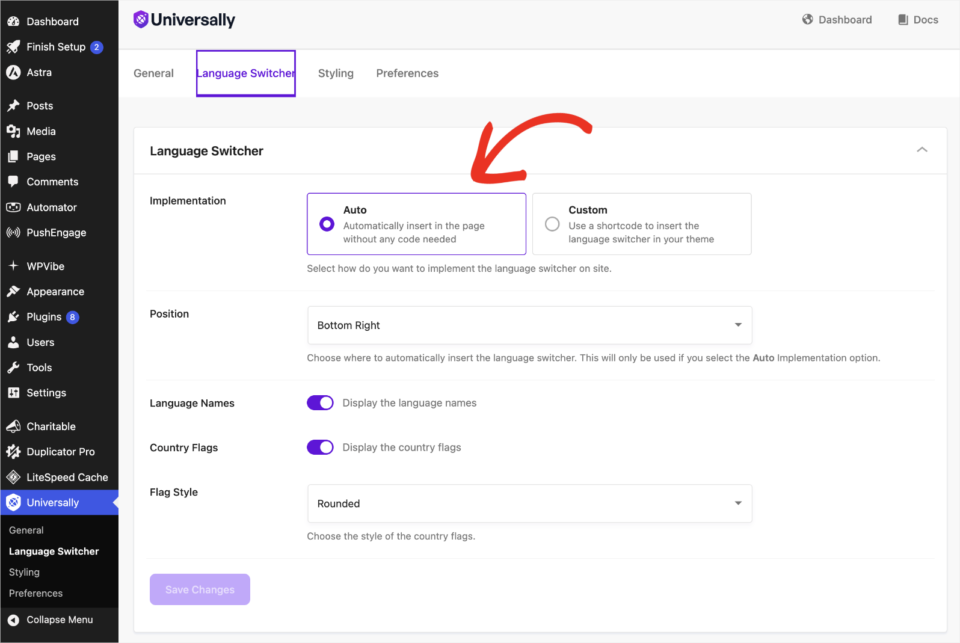Click the Duplicator Pro gear icon
Image resolution: width=960 pixels, height=643 pixels.
(x=13, y=451)
